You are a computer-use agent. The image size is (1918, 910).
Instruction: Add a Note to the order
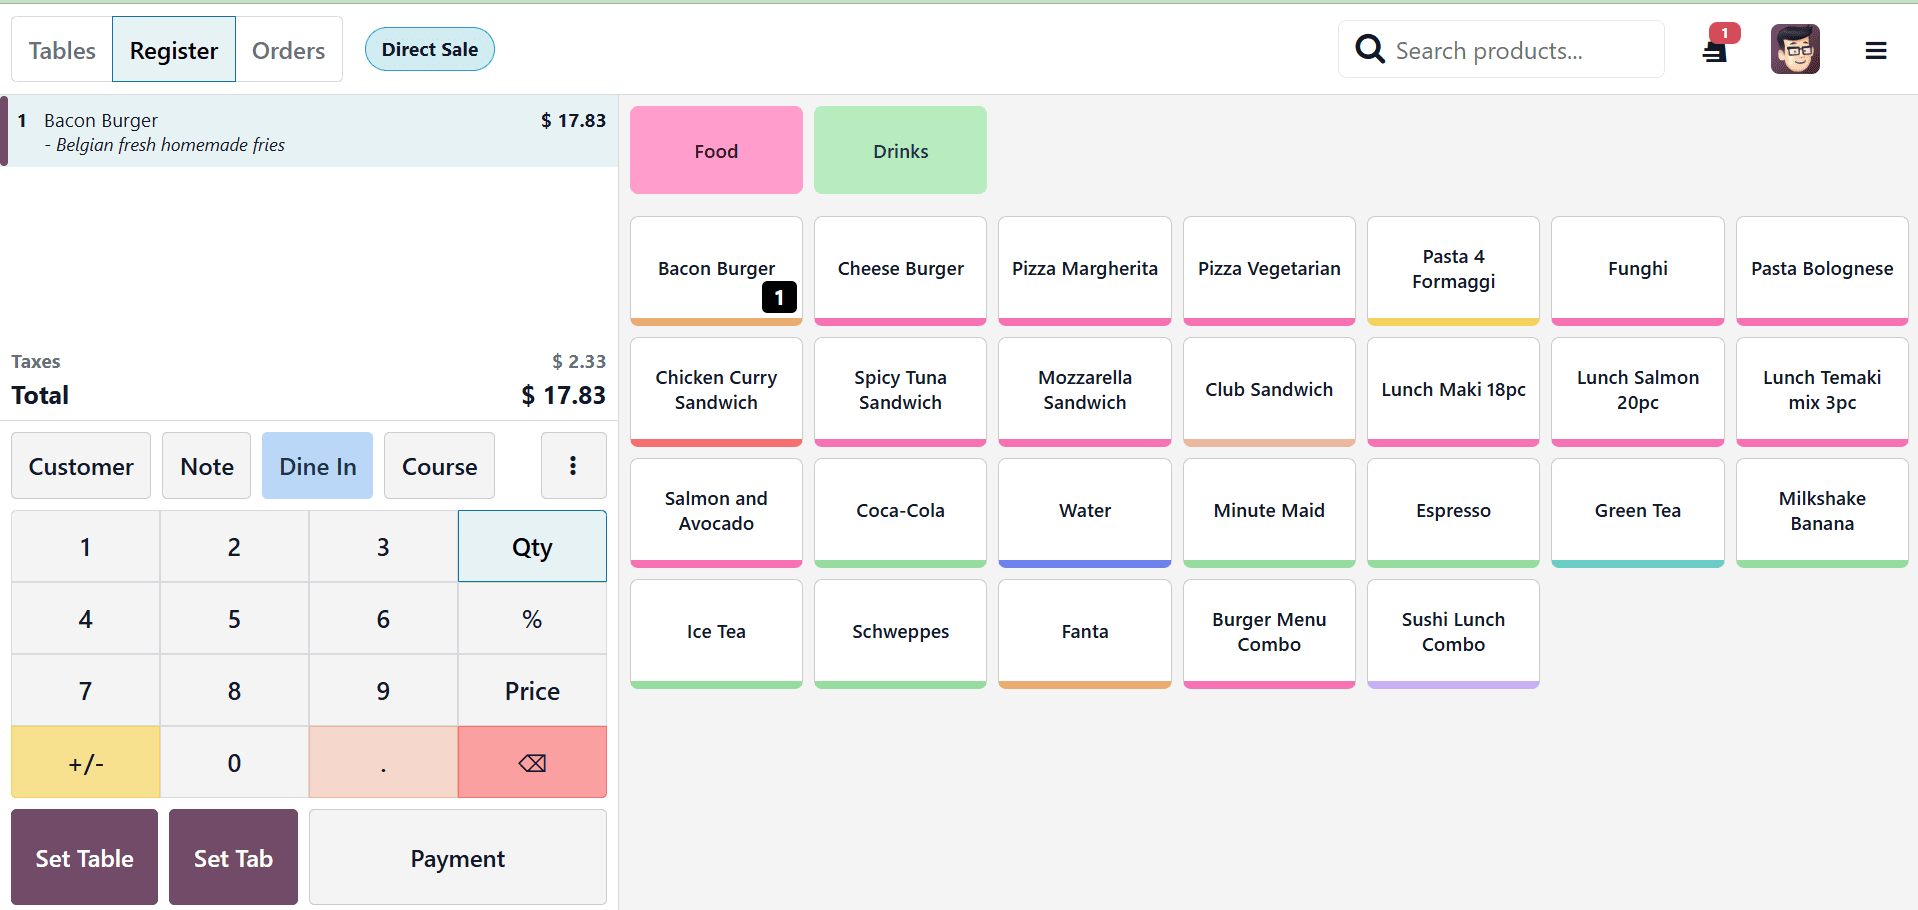pos(206,465)
